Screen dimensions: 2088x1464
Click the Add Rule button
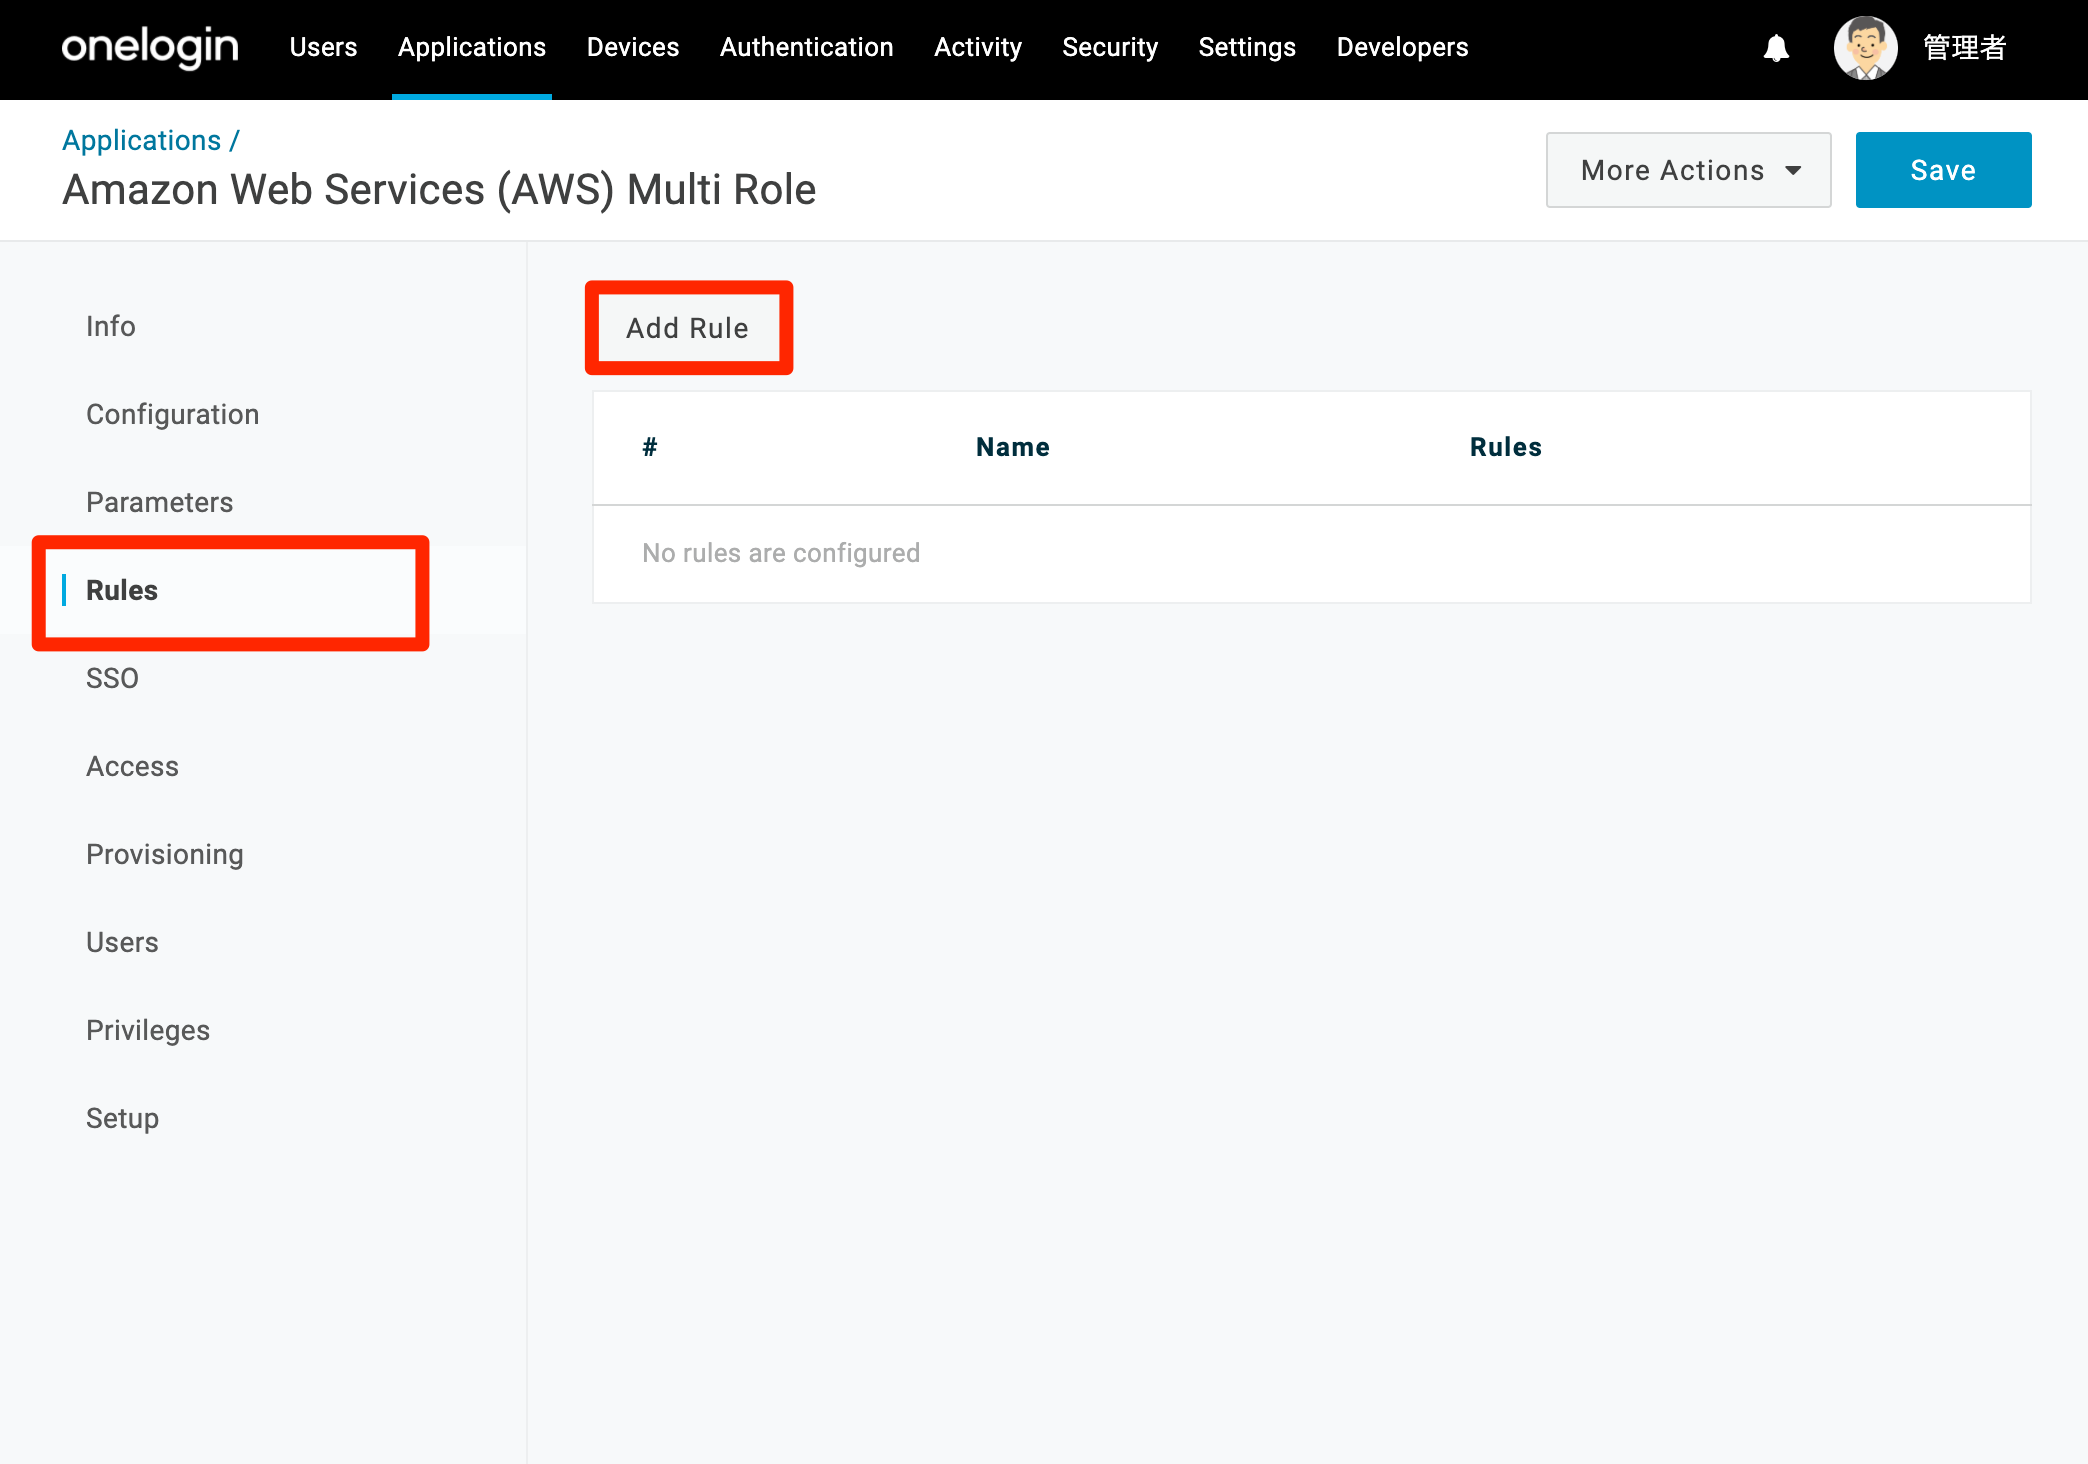pyautogui.click(x=688, y=328)
